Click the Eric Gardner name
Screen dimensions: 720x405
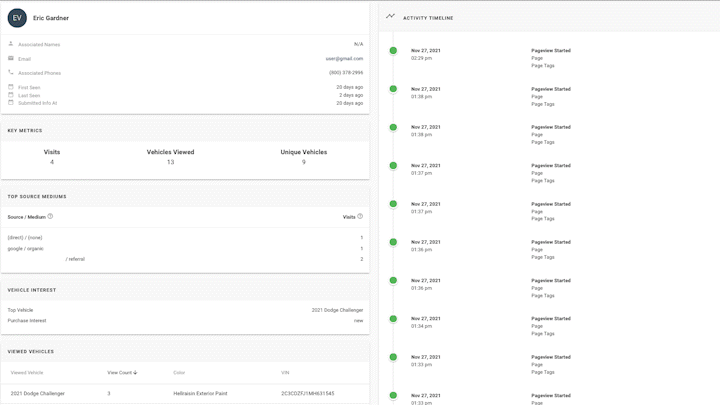pos(51,18)
